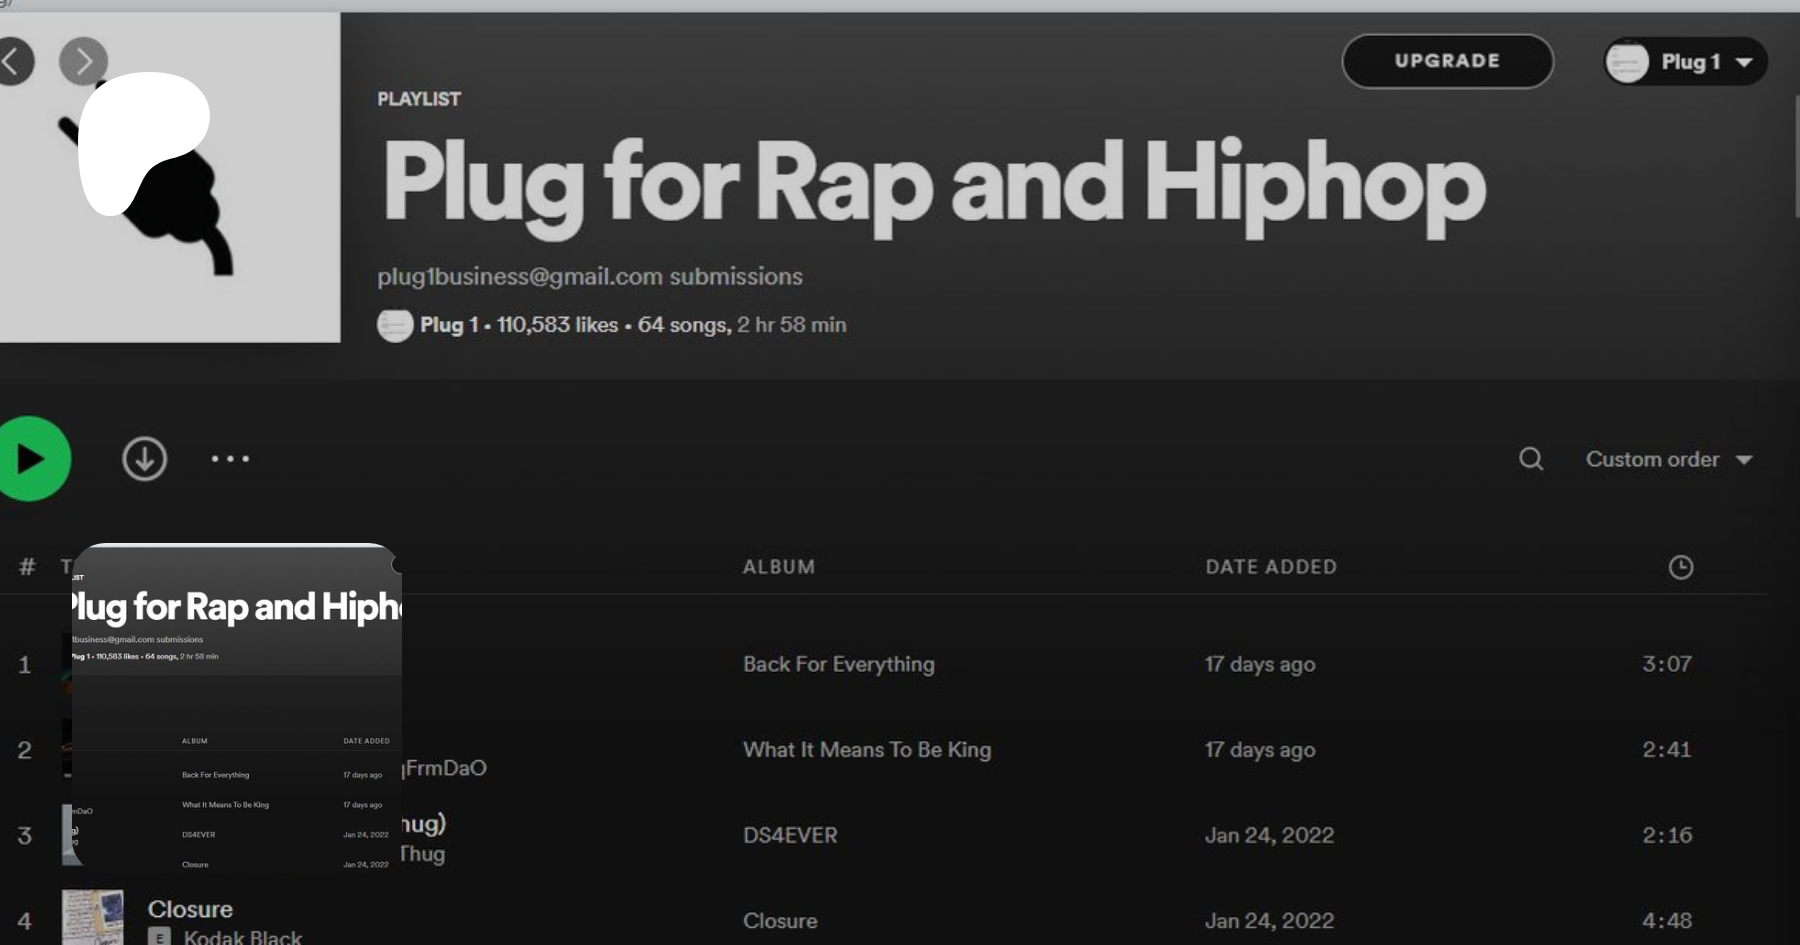
Task: Click the Plug 1 avatar beside likes count
Action: tap(395, 325)
